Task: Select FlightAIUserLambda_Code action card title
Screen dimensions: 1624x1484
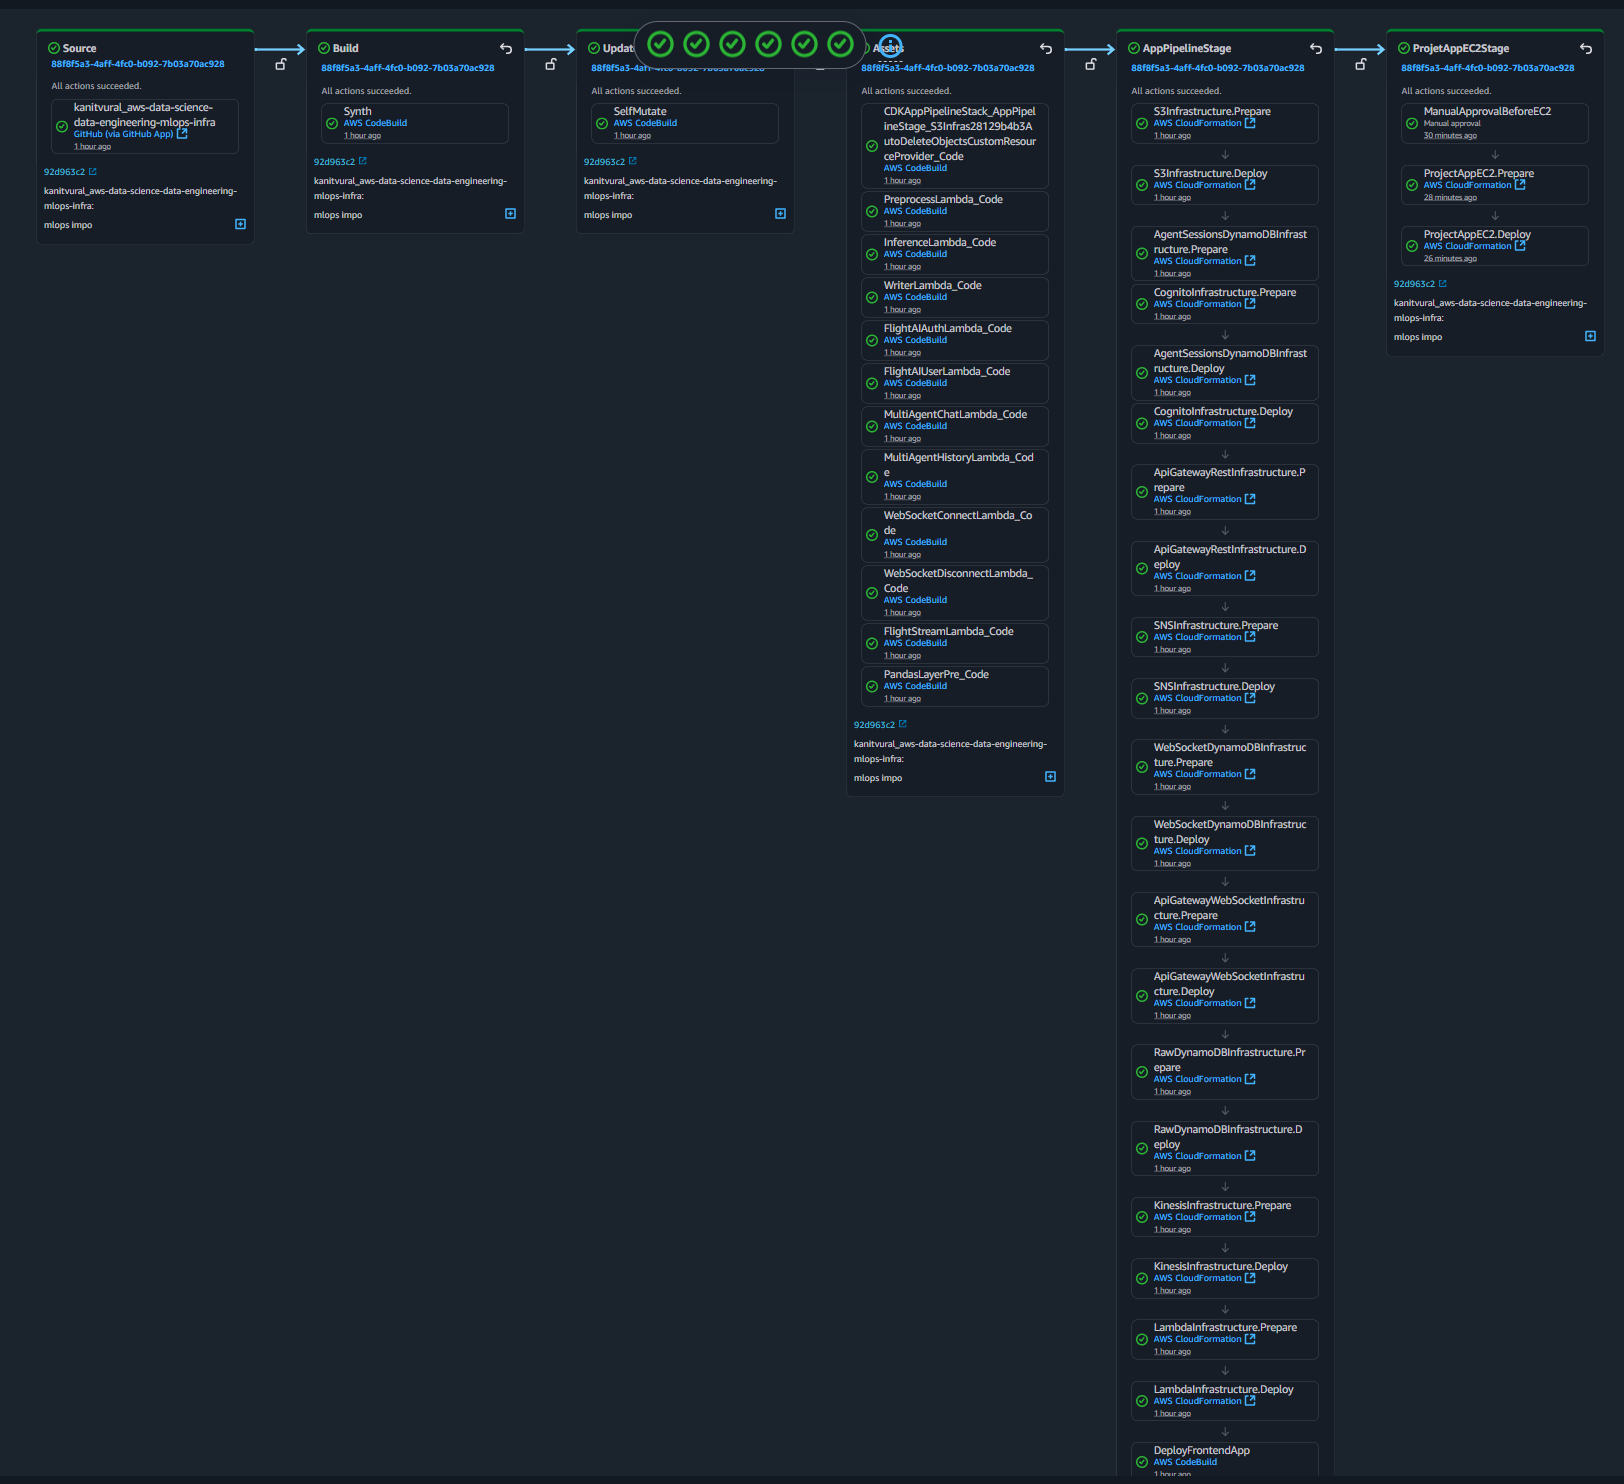Action: [x=946, y=371]
